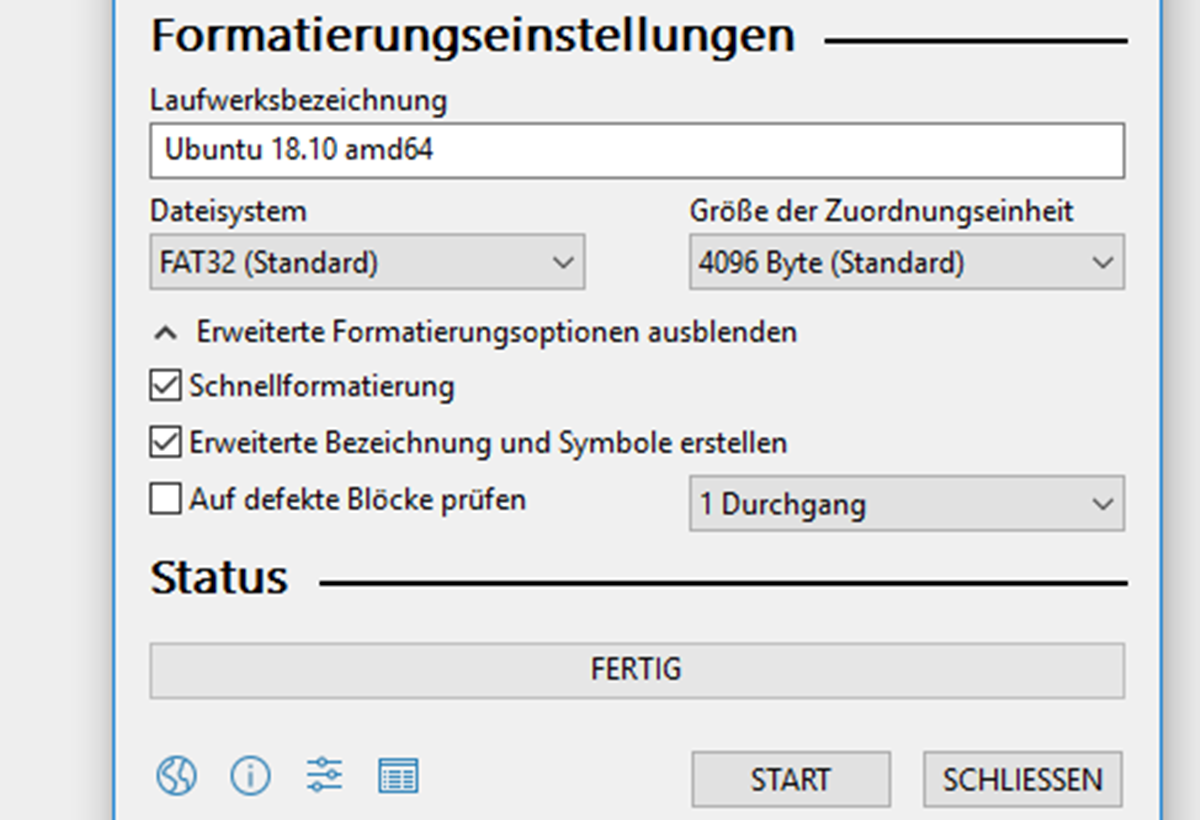Toggle the Schnellformatierung checkbox
Image resolution: width=1200 pixels, height=820 pixels.
(x=165, y=386)
